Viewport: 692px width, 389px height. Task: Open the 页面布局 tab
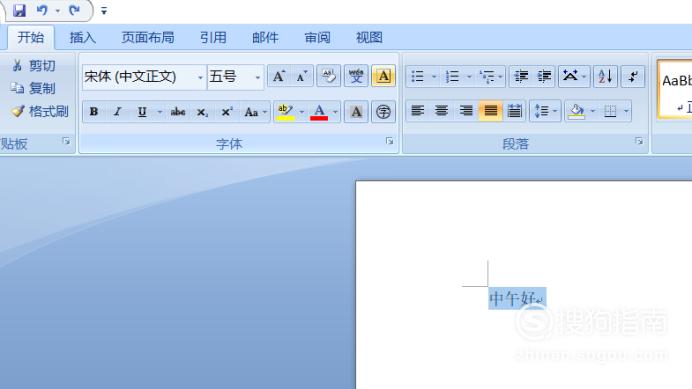[x=148, y=38]
